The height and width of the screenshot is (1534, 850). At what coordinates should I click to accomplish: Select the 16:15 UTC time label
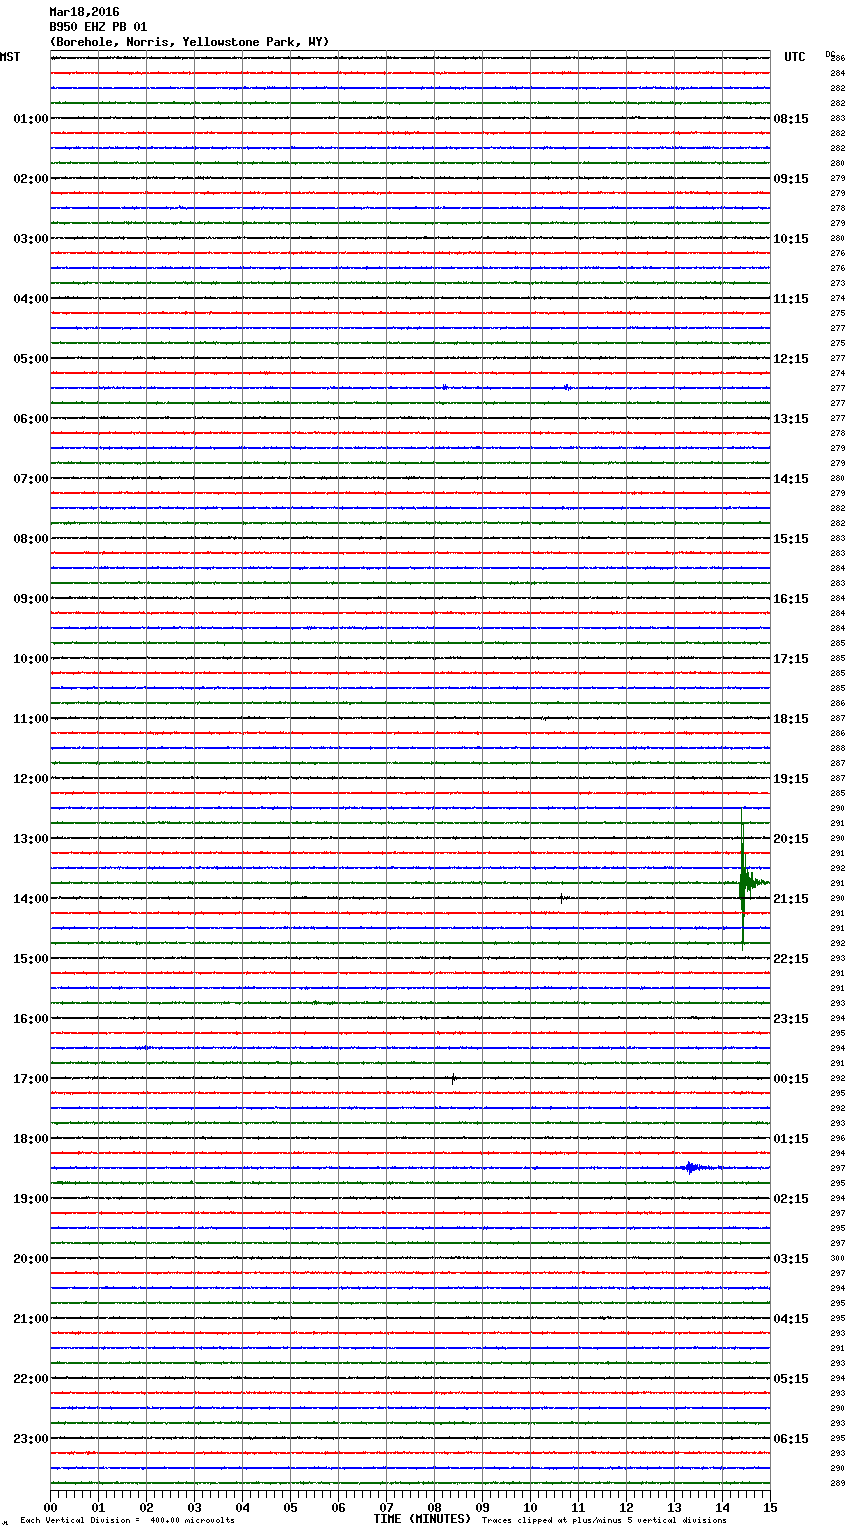(791, 599)
